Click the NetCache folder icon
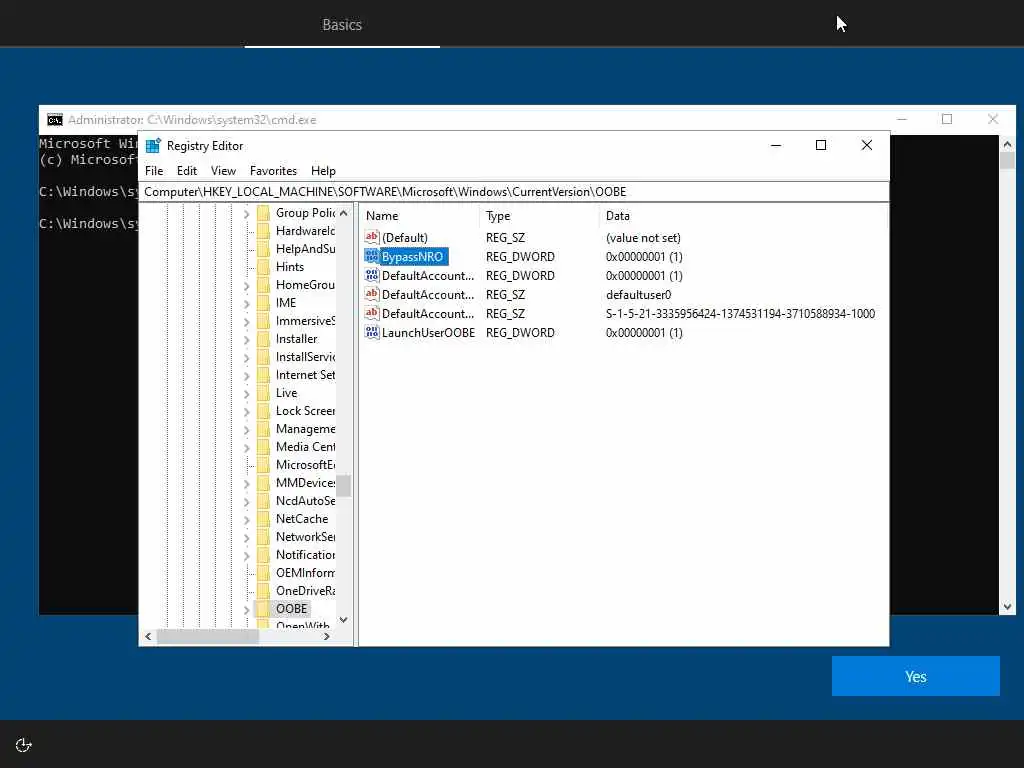Viewport: 1024px width, 768px height. tap(263, 519)
